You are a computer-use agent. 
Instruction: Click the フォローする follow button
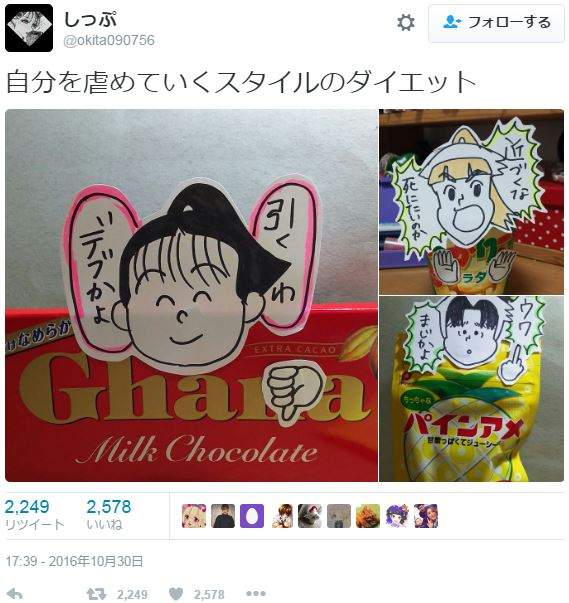496,23
